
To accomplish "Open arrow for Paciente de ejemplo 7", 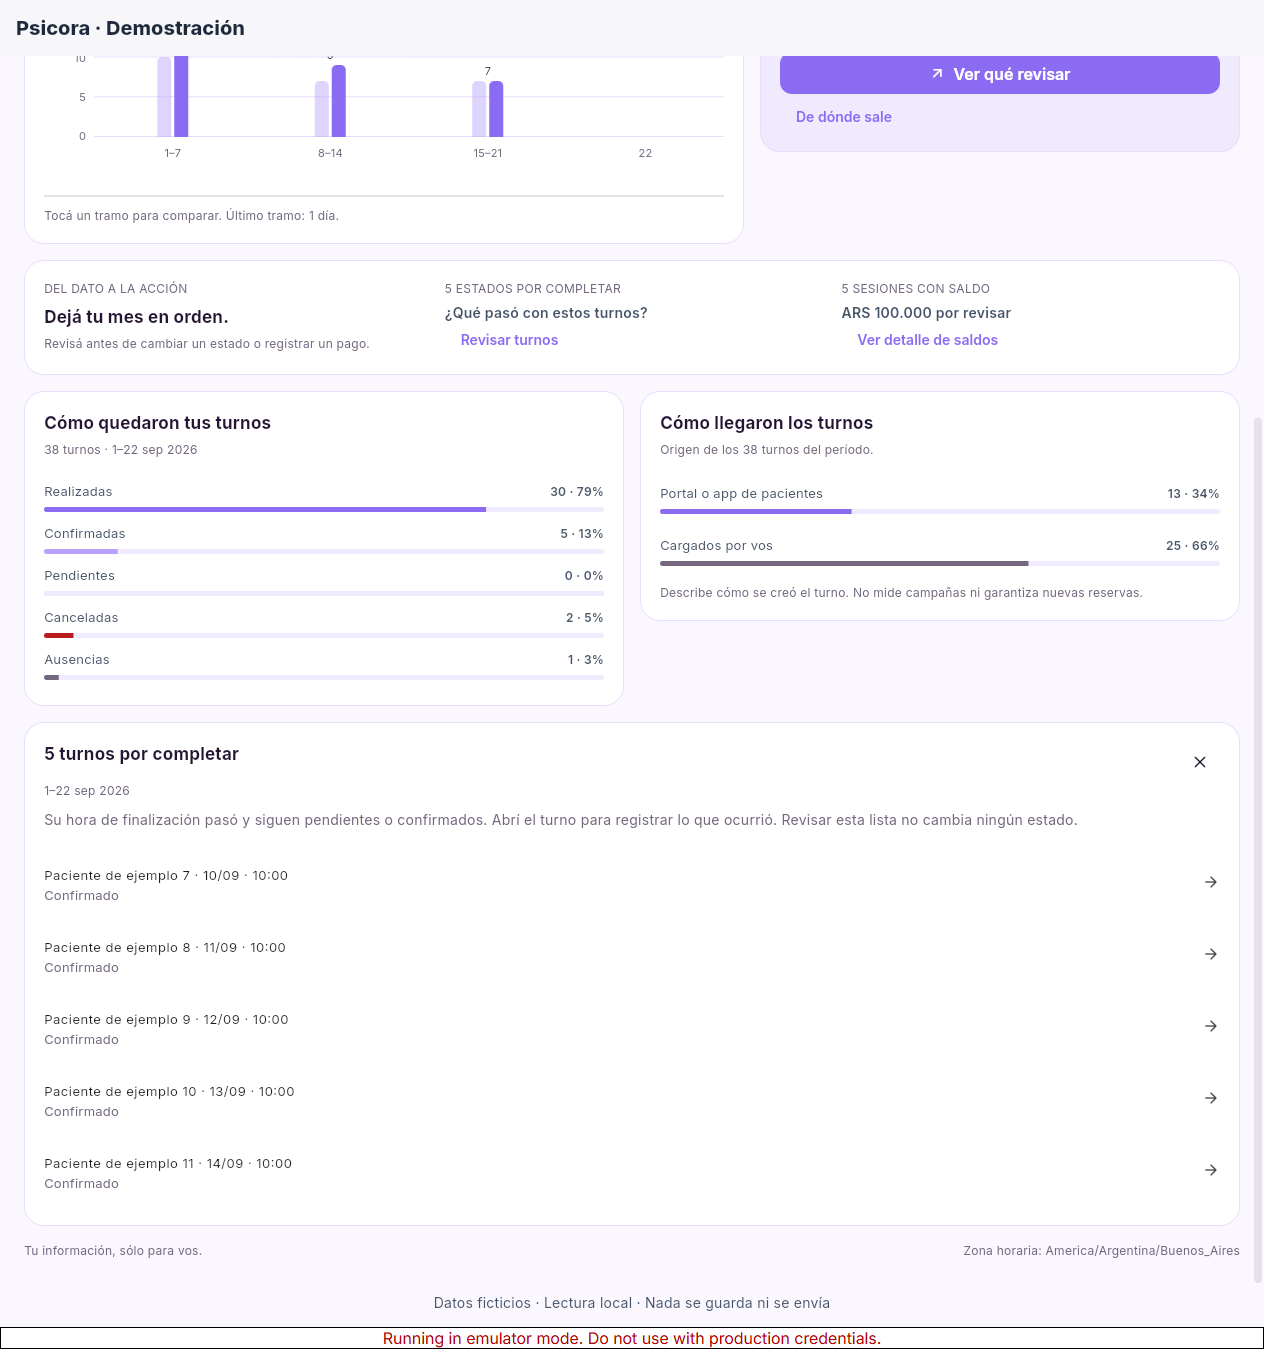I will 1210,882.
